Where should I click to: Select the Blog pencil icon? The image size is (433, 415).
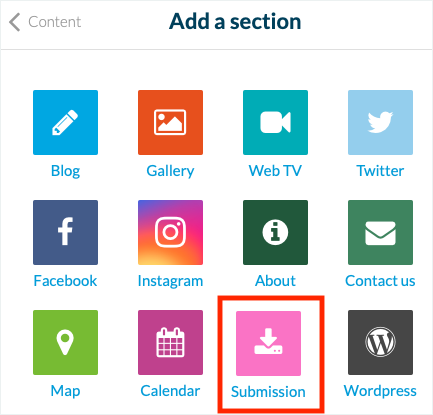[65, 122]
